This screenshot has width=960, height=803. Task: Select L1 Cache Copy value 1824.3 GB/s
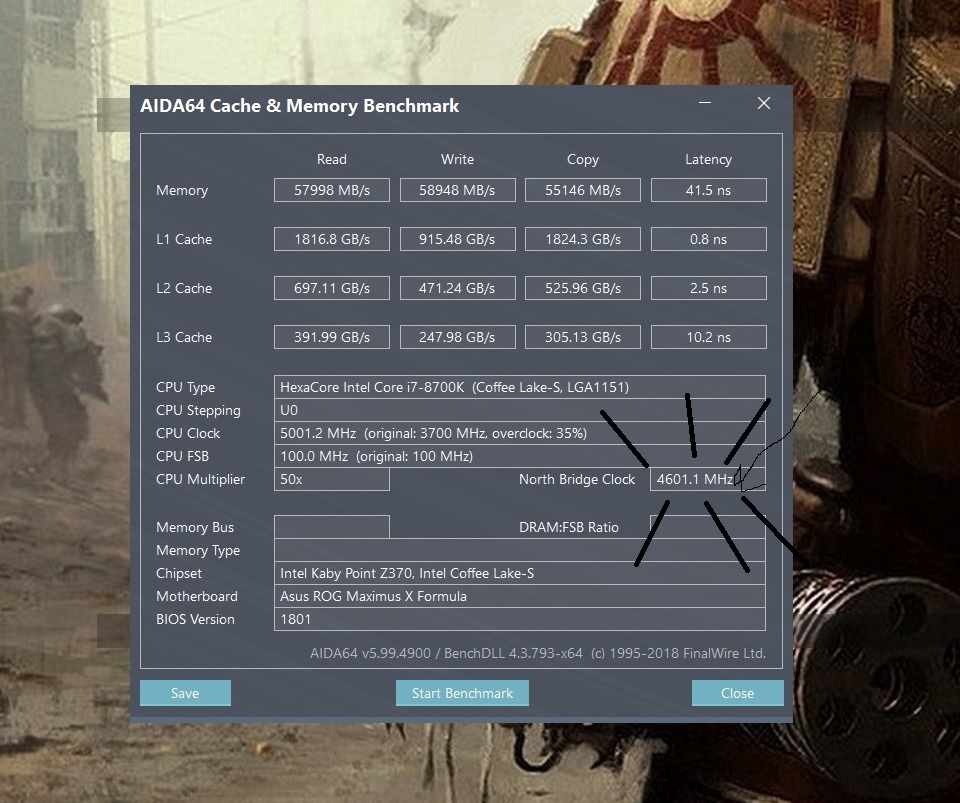point(583,239)
